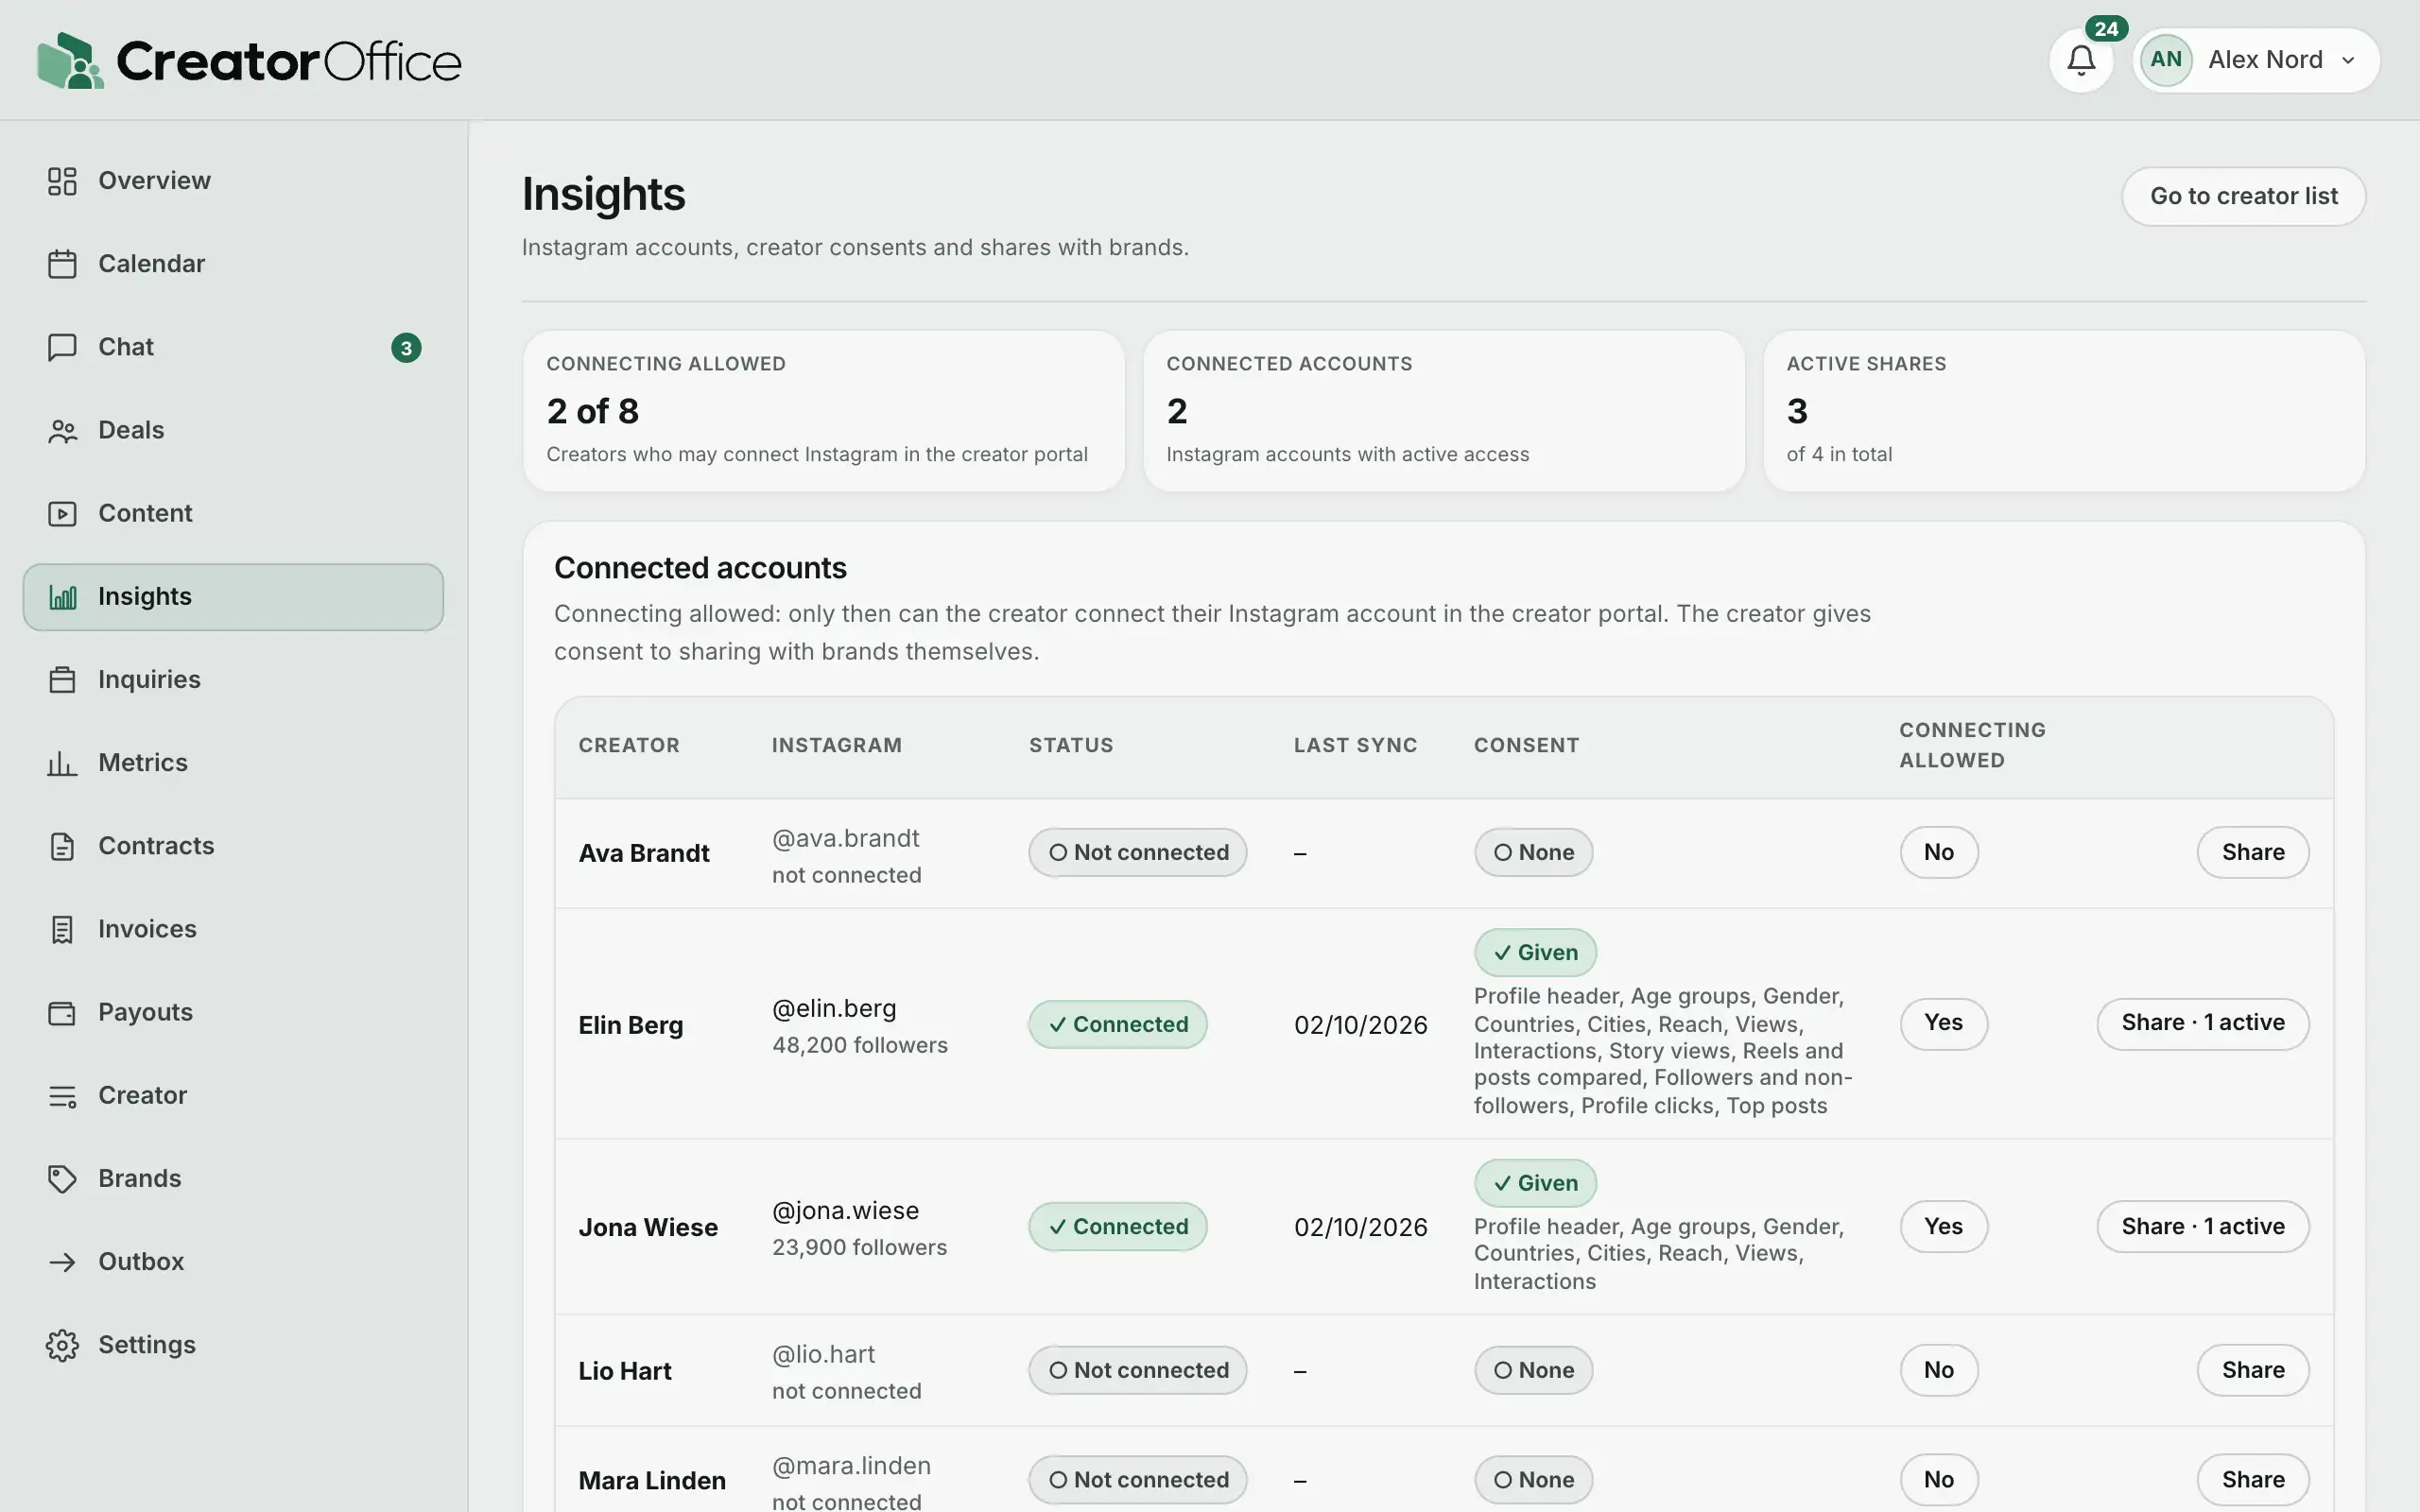Click the Connected accounts card value 2

click(x=1177, y=411)
